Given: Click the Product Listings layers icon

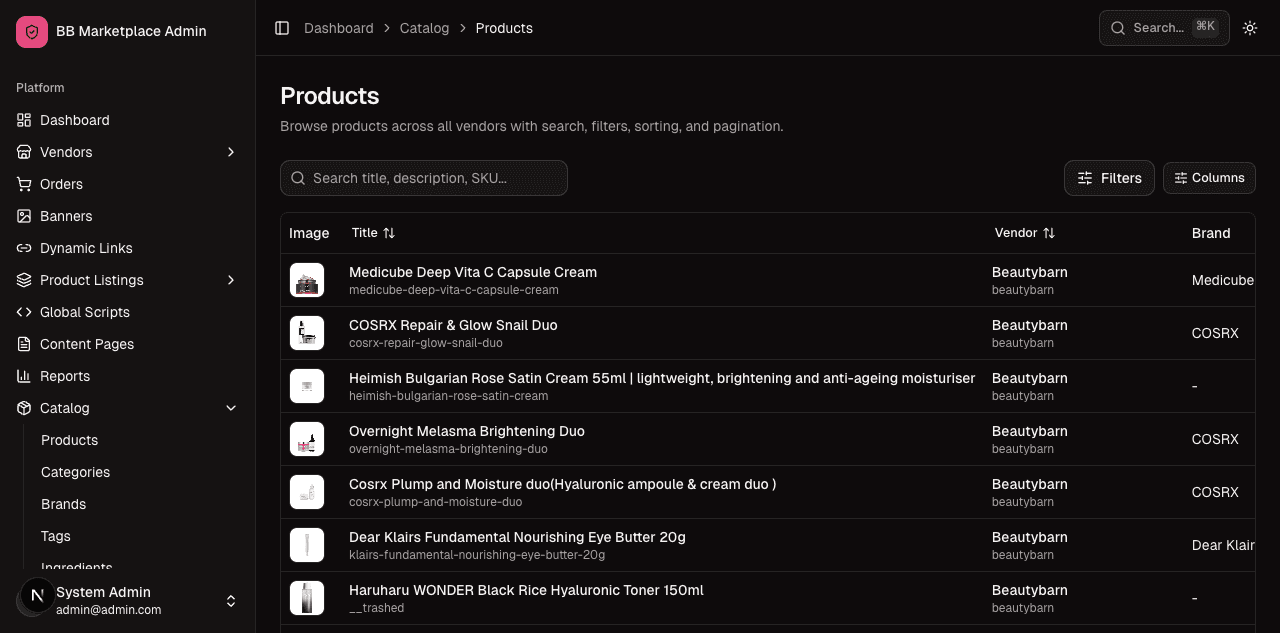Looking at the screenshot, I should pyautogui.click(x=24, y=280).
